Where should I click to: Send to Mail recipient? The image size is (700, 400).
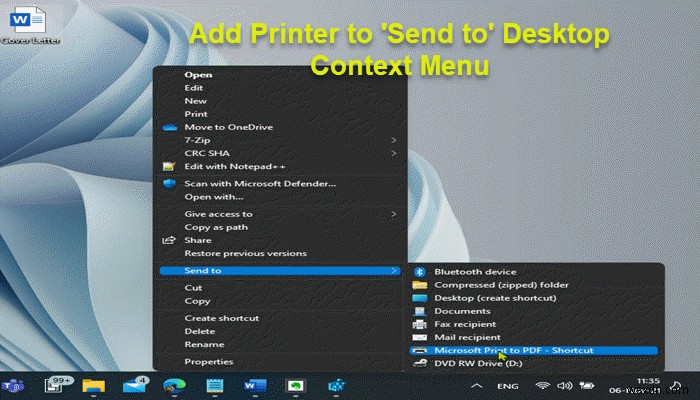point(467,337)
